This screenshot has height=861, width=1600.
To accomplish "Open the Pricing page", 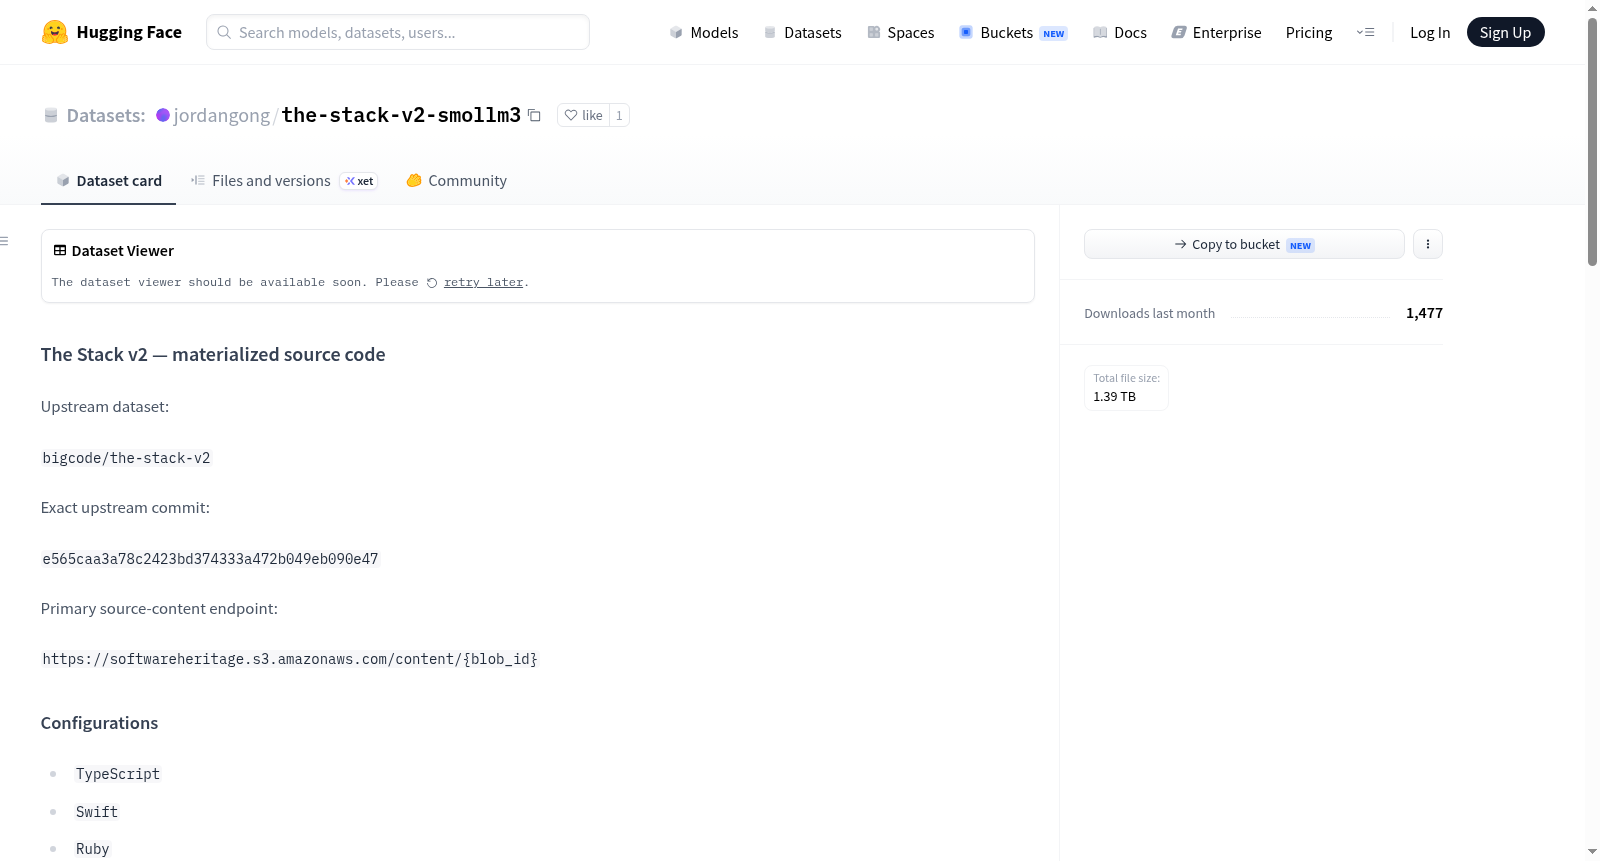I will [1309, 32].
